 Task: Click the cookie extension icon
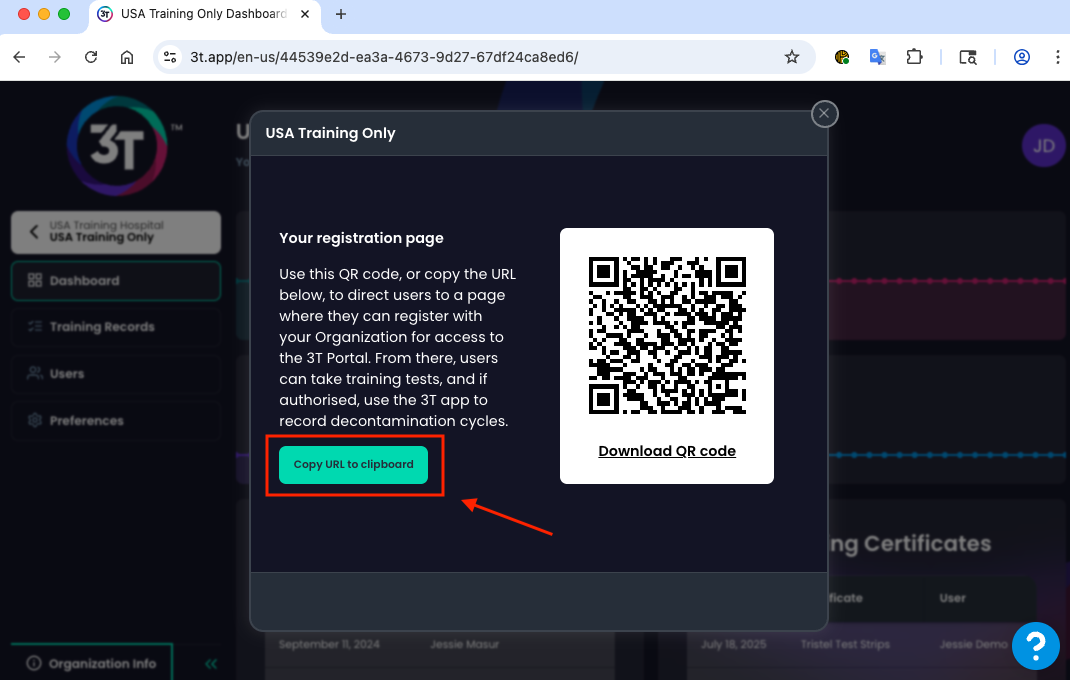click(x=842, y=57)
